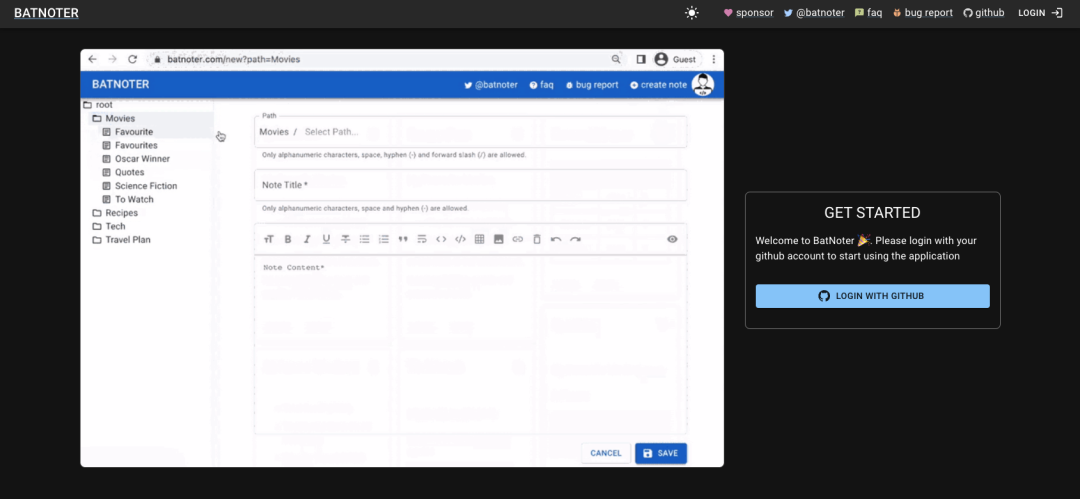Screen dimensions: 1080x499
Task: Click the LOGIN button in header
Action: [x=1040, y=12]
